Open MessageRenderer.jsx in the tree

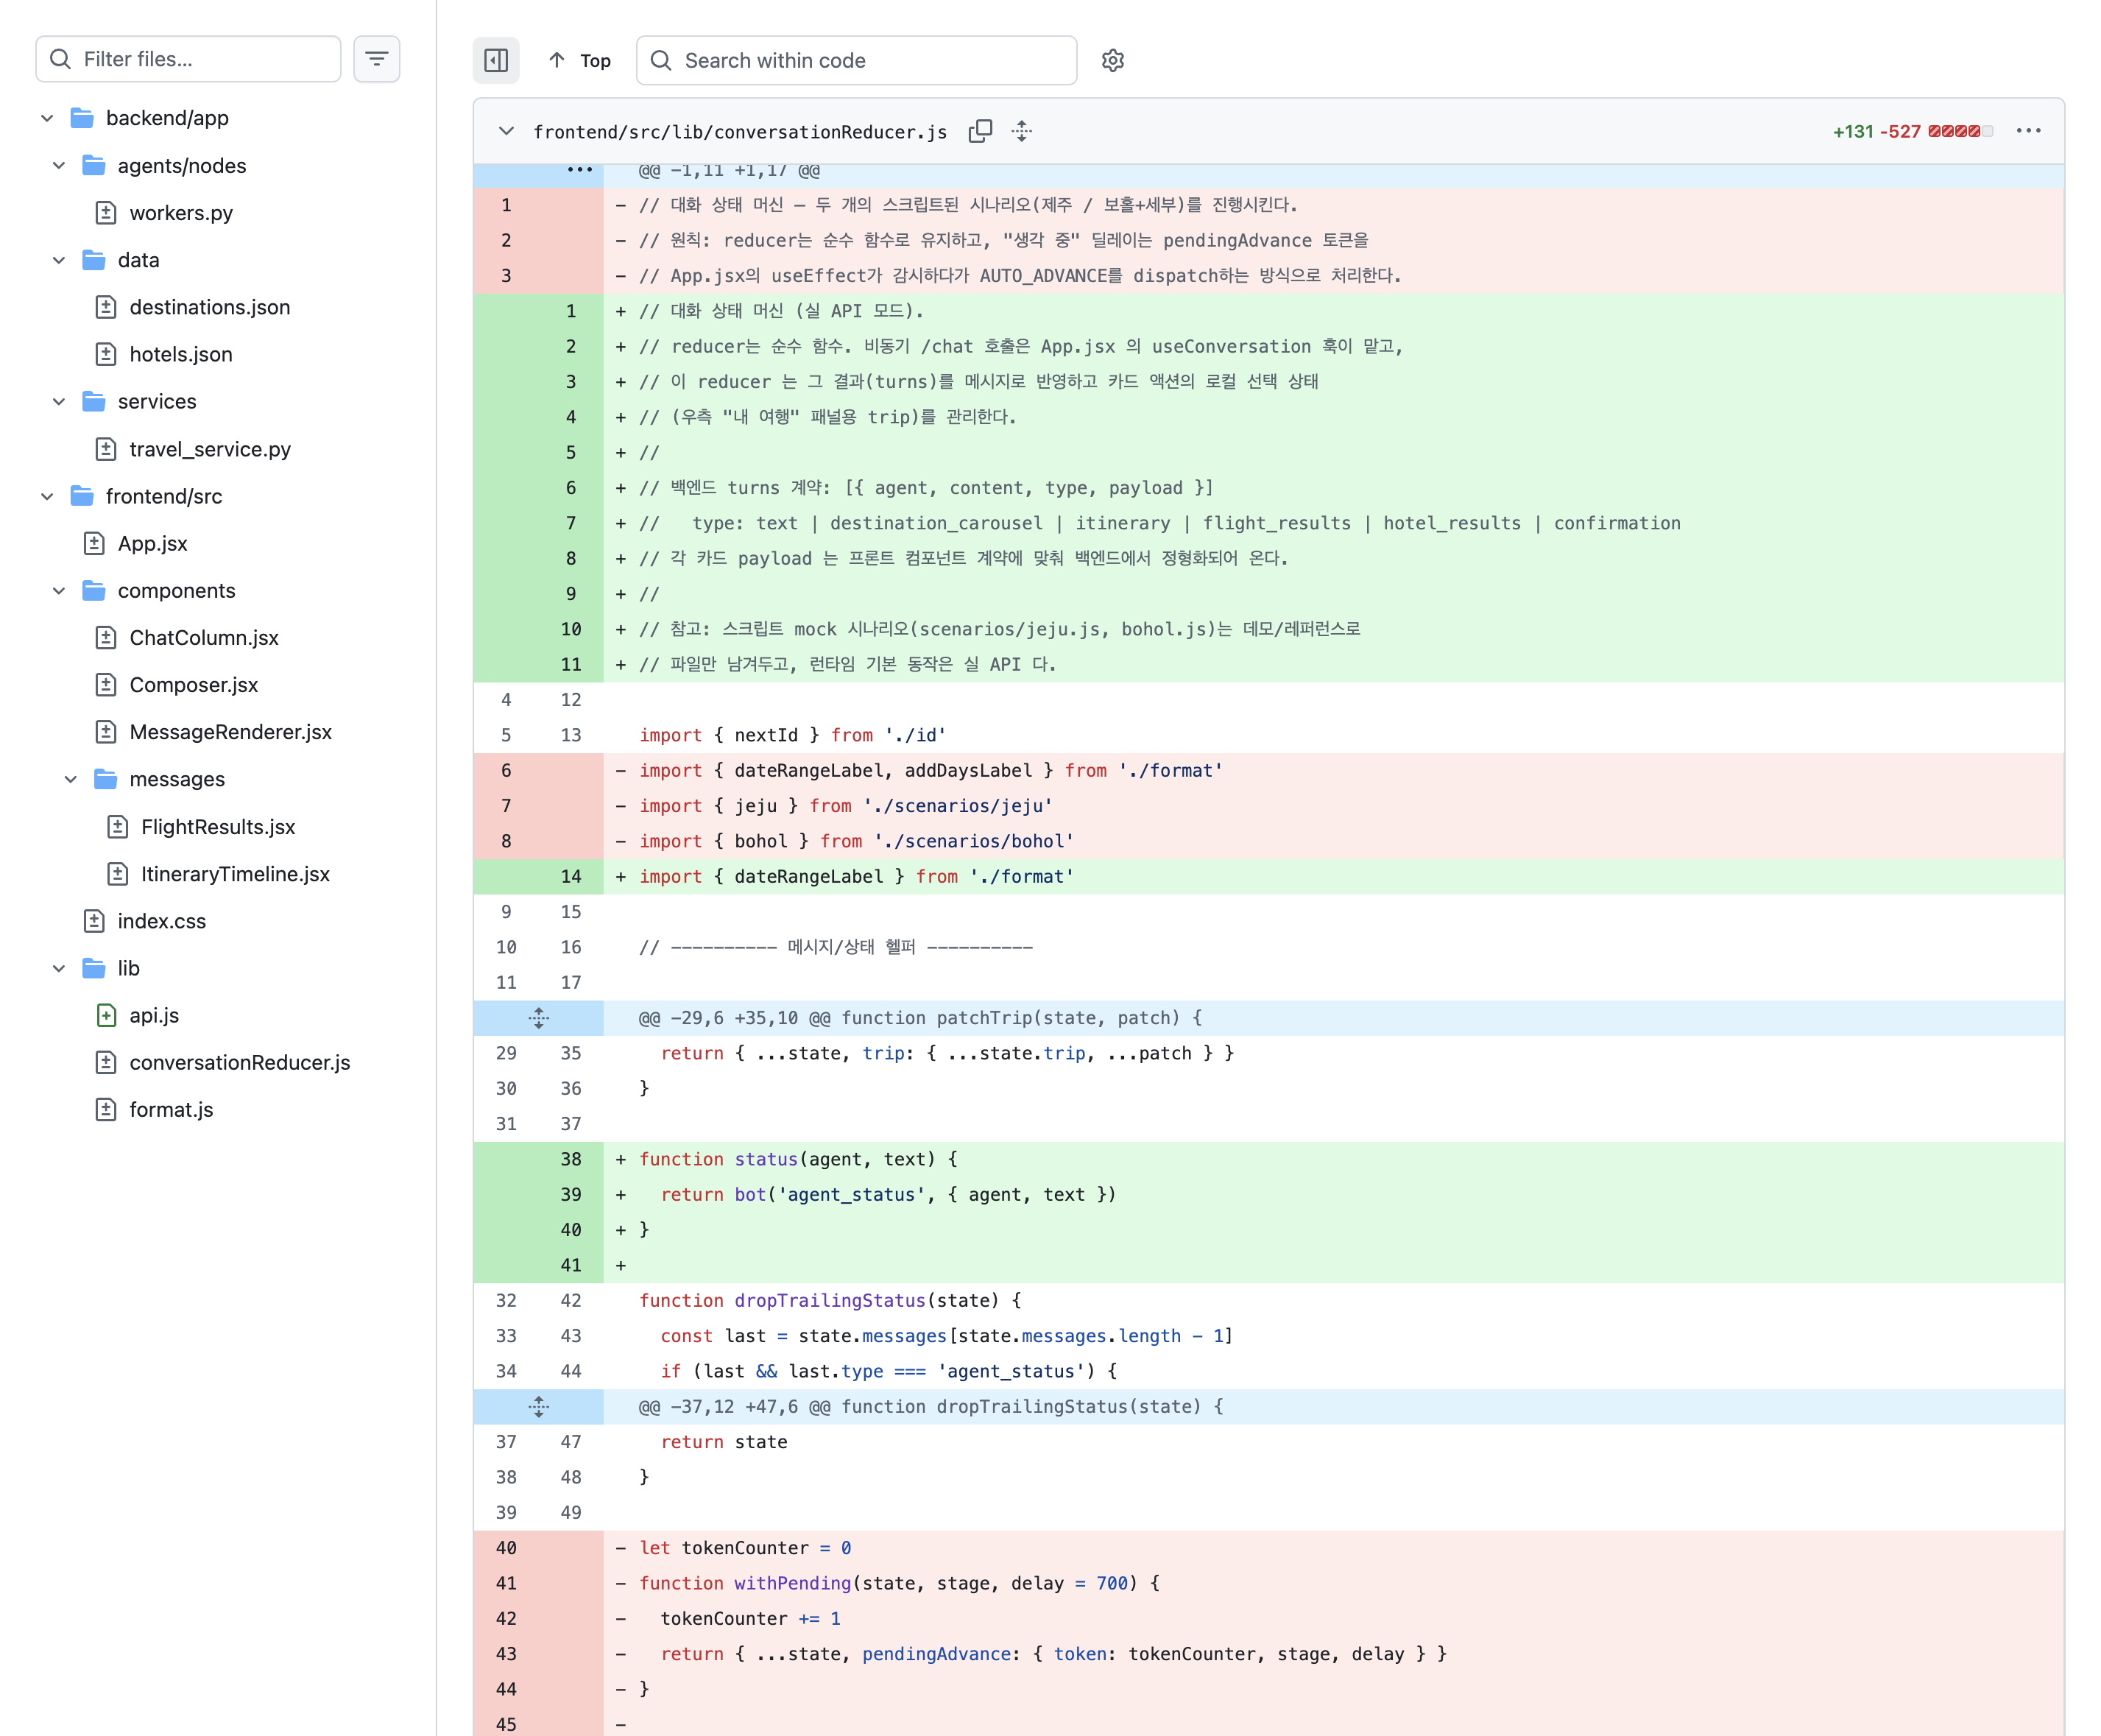click(x=230, y=732)
